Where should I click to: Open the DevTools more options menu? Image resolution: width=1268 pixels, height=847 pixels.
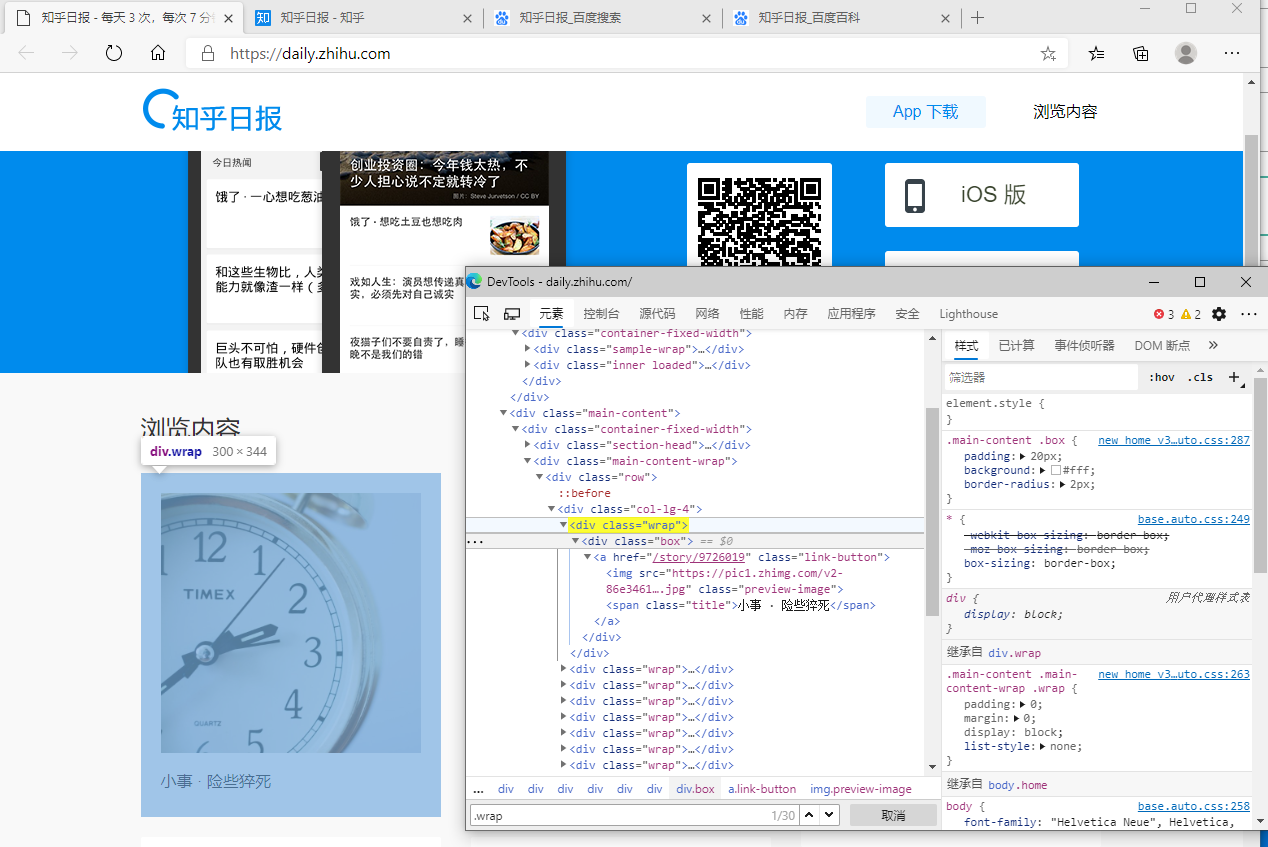point(1248,314)
